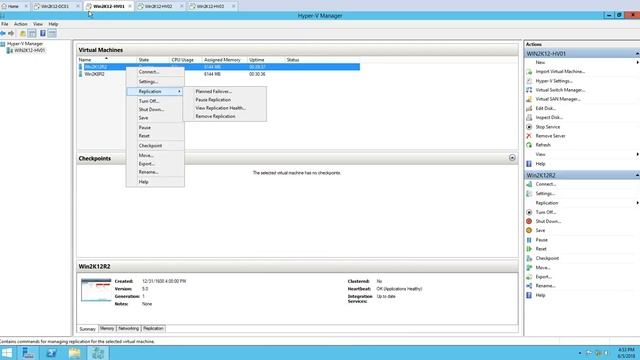Screen dimensions: 640x360
Task: Click the blue Help icon in the toolbar
Action: pyautogui.click(x=42, y=33)
